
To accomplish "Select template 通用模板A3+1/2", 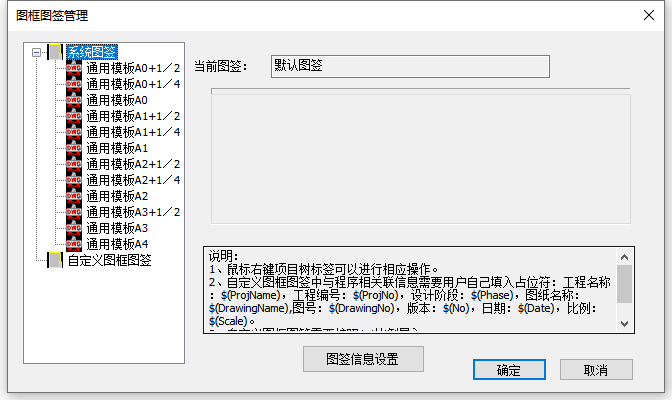I will (133, 212).
